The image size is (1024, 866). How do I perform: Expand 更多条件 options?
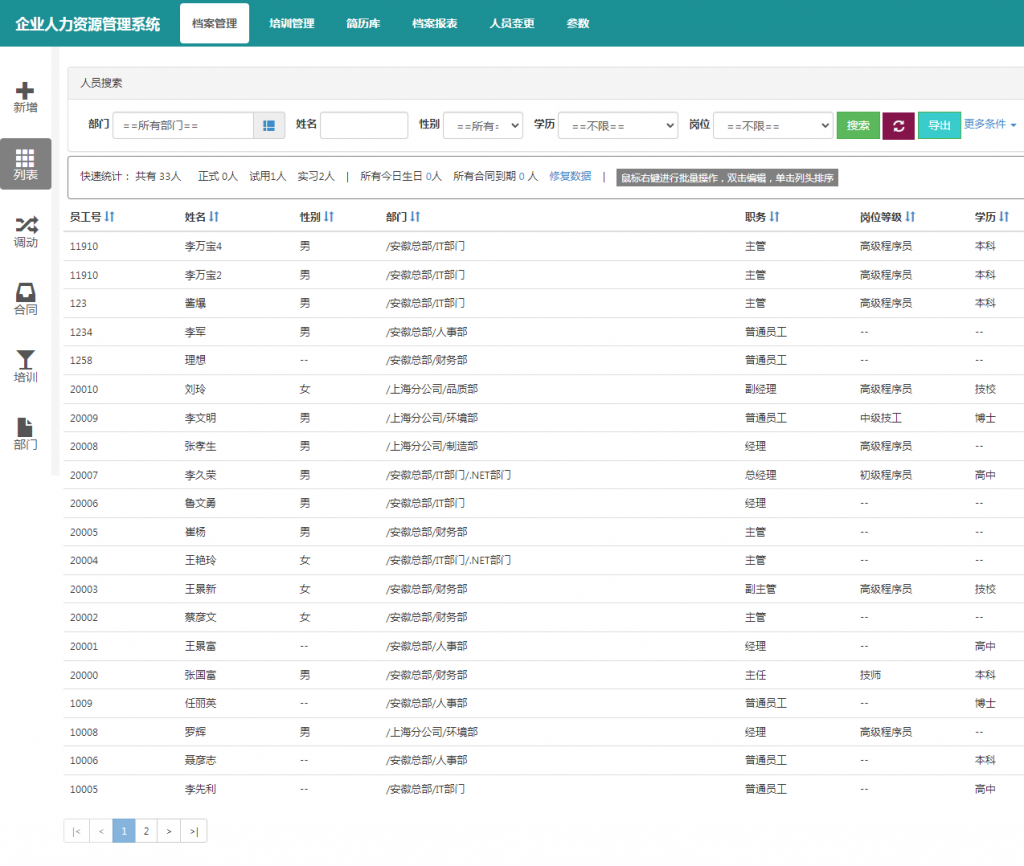click(x=989, y=124)
